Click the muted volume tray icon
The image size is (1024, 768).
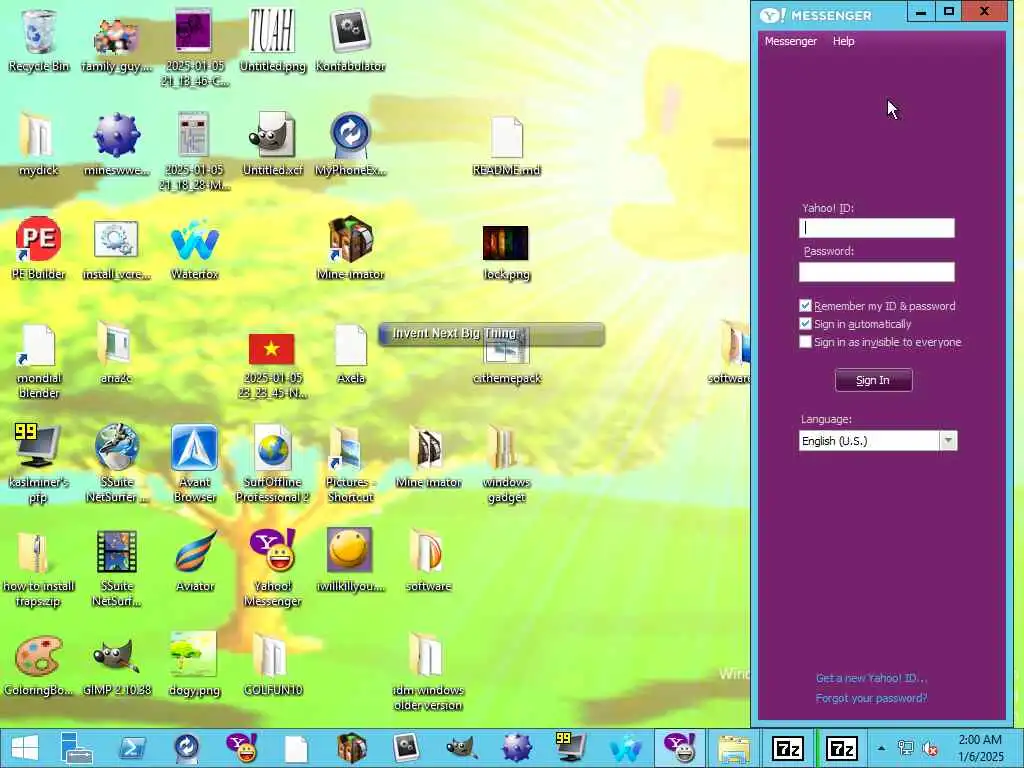[929, 748]
